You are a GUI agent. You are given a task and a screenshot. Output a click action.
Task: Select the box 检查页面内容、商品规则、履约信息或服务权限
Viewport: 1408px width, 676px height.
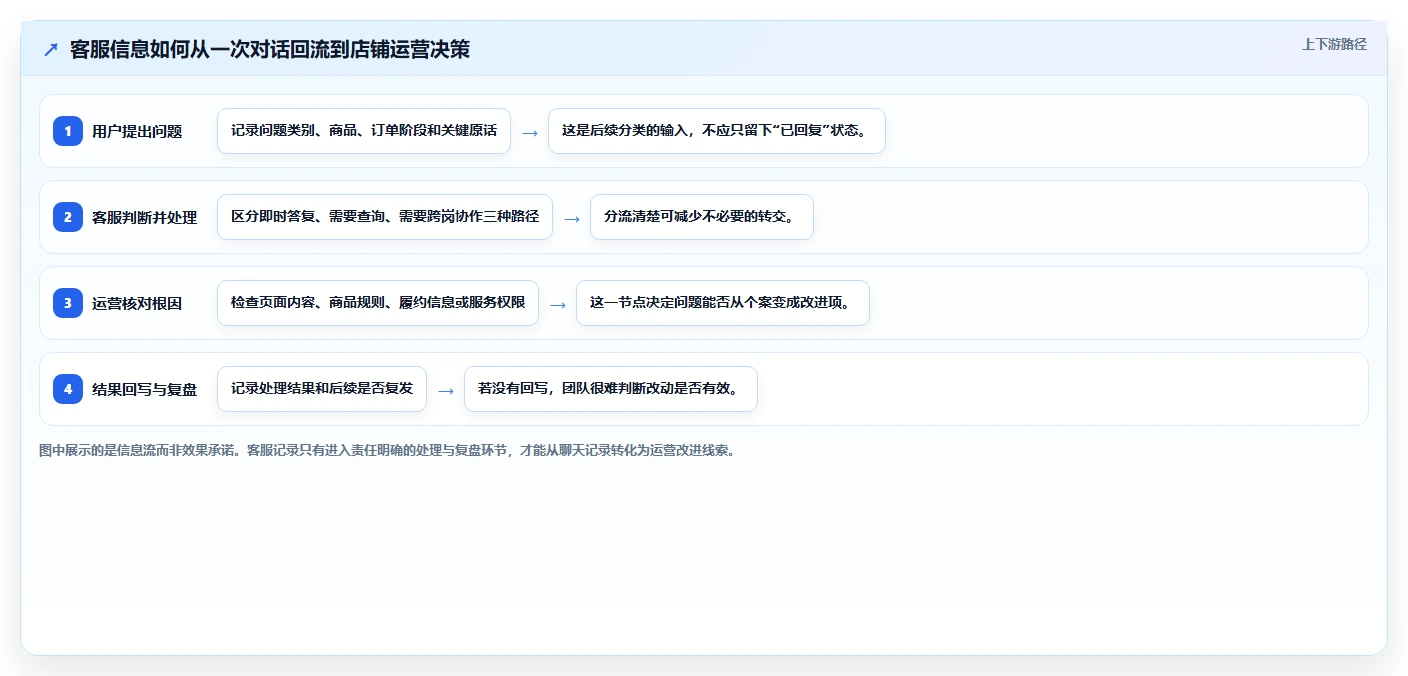tap(378, 303)
